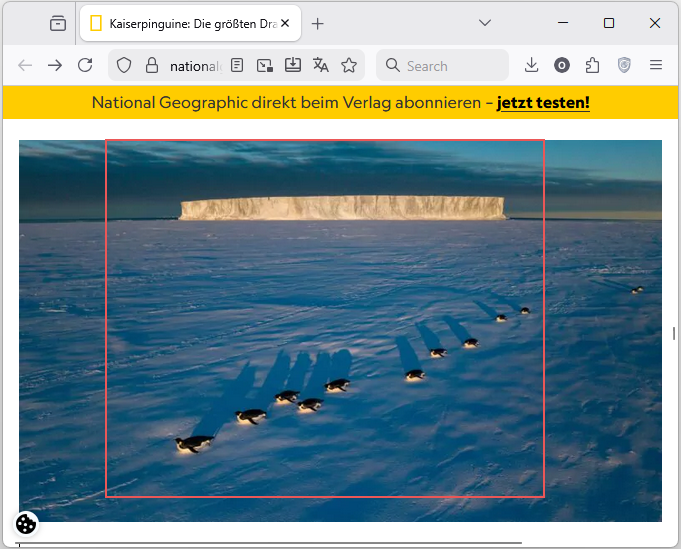
Task: Open a new tab with plus button
Action: (318, 23)
